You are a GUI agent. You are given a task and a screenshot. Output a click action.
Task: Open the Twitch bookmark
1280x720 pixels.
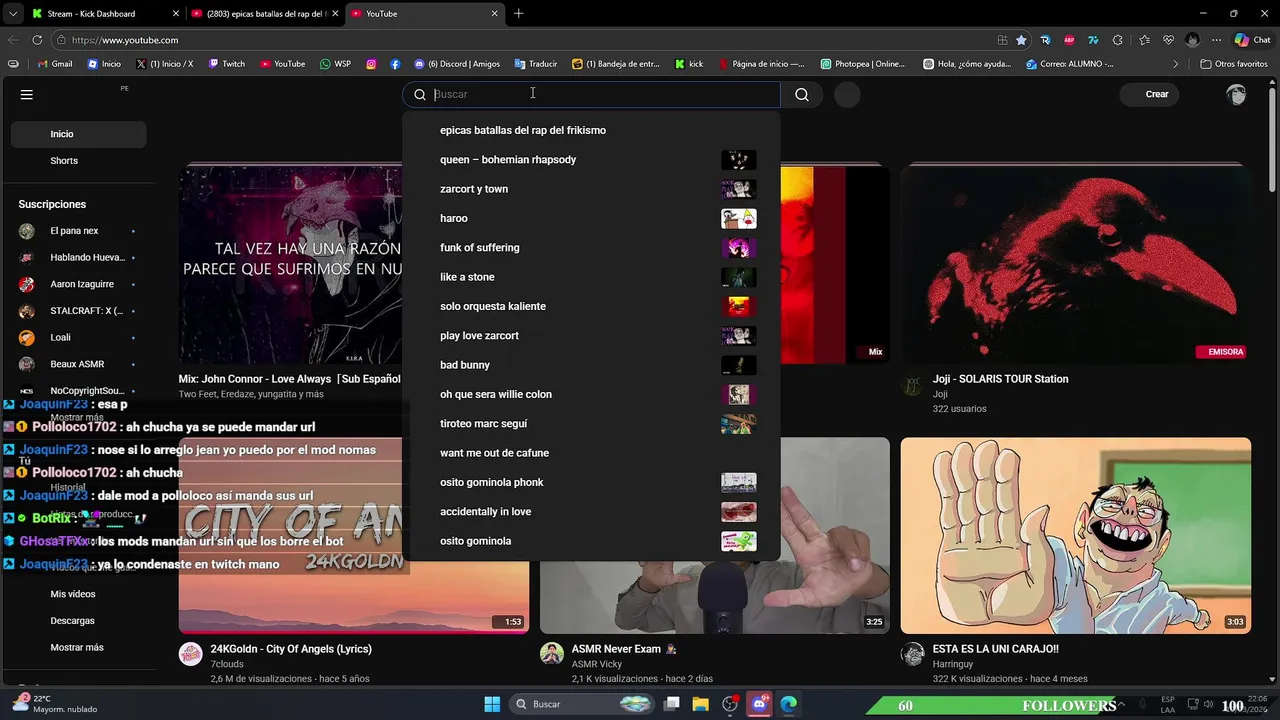(227, 64)
